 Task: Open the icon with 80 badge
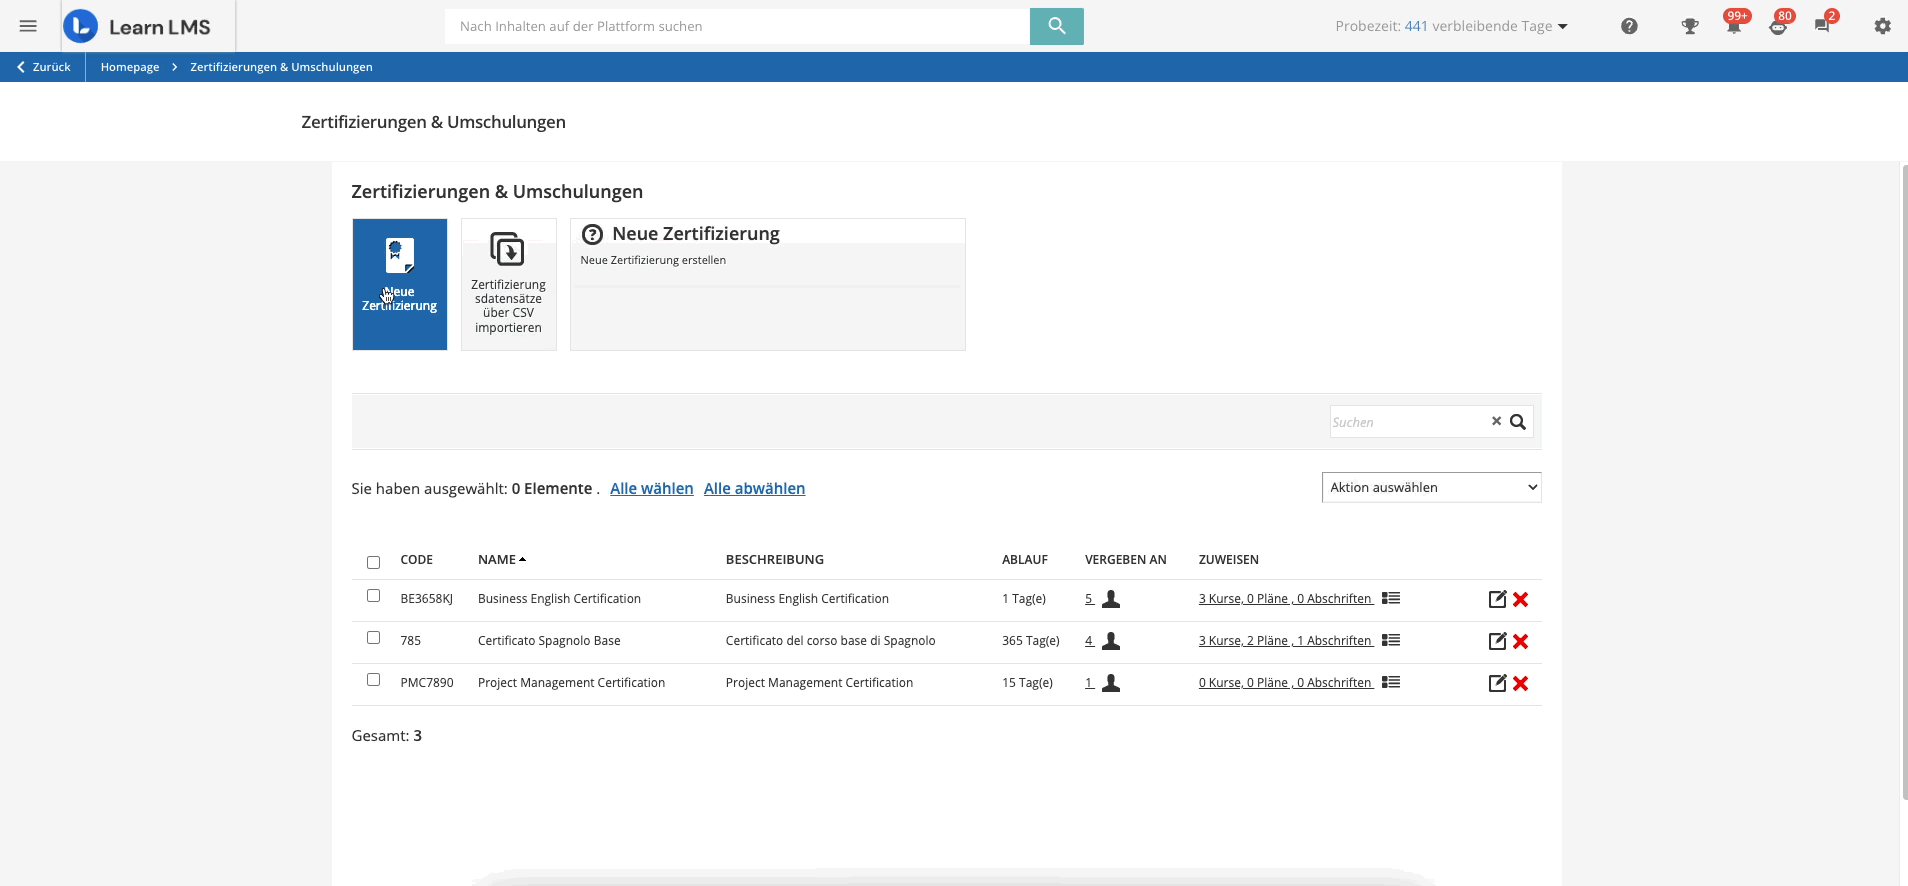(x=1779, y=24)
